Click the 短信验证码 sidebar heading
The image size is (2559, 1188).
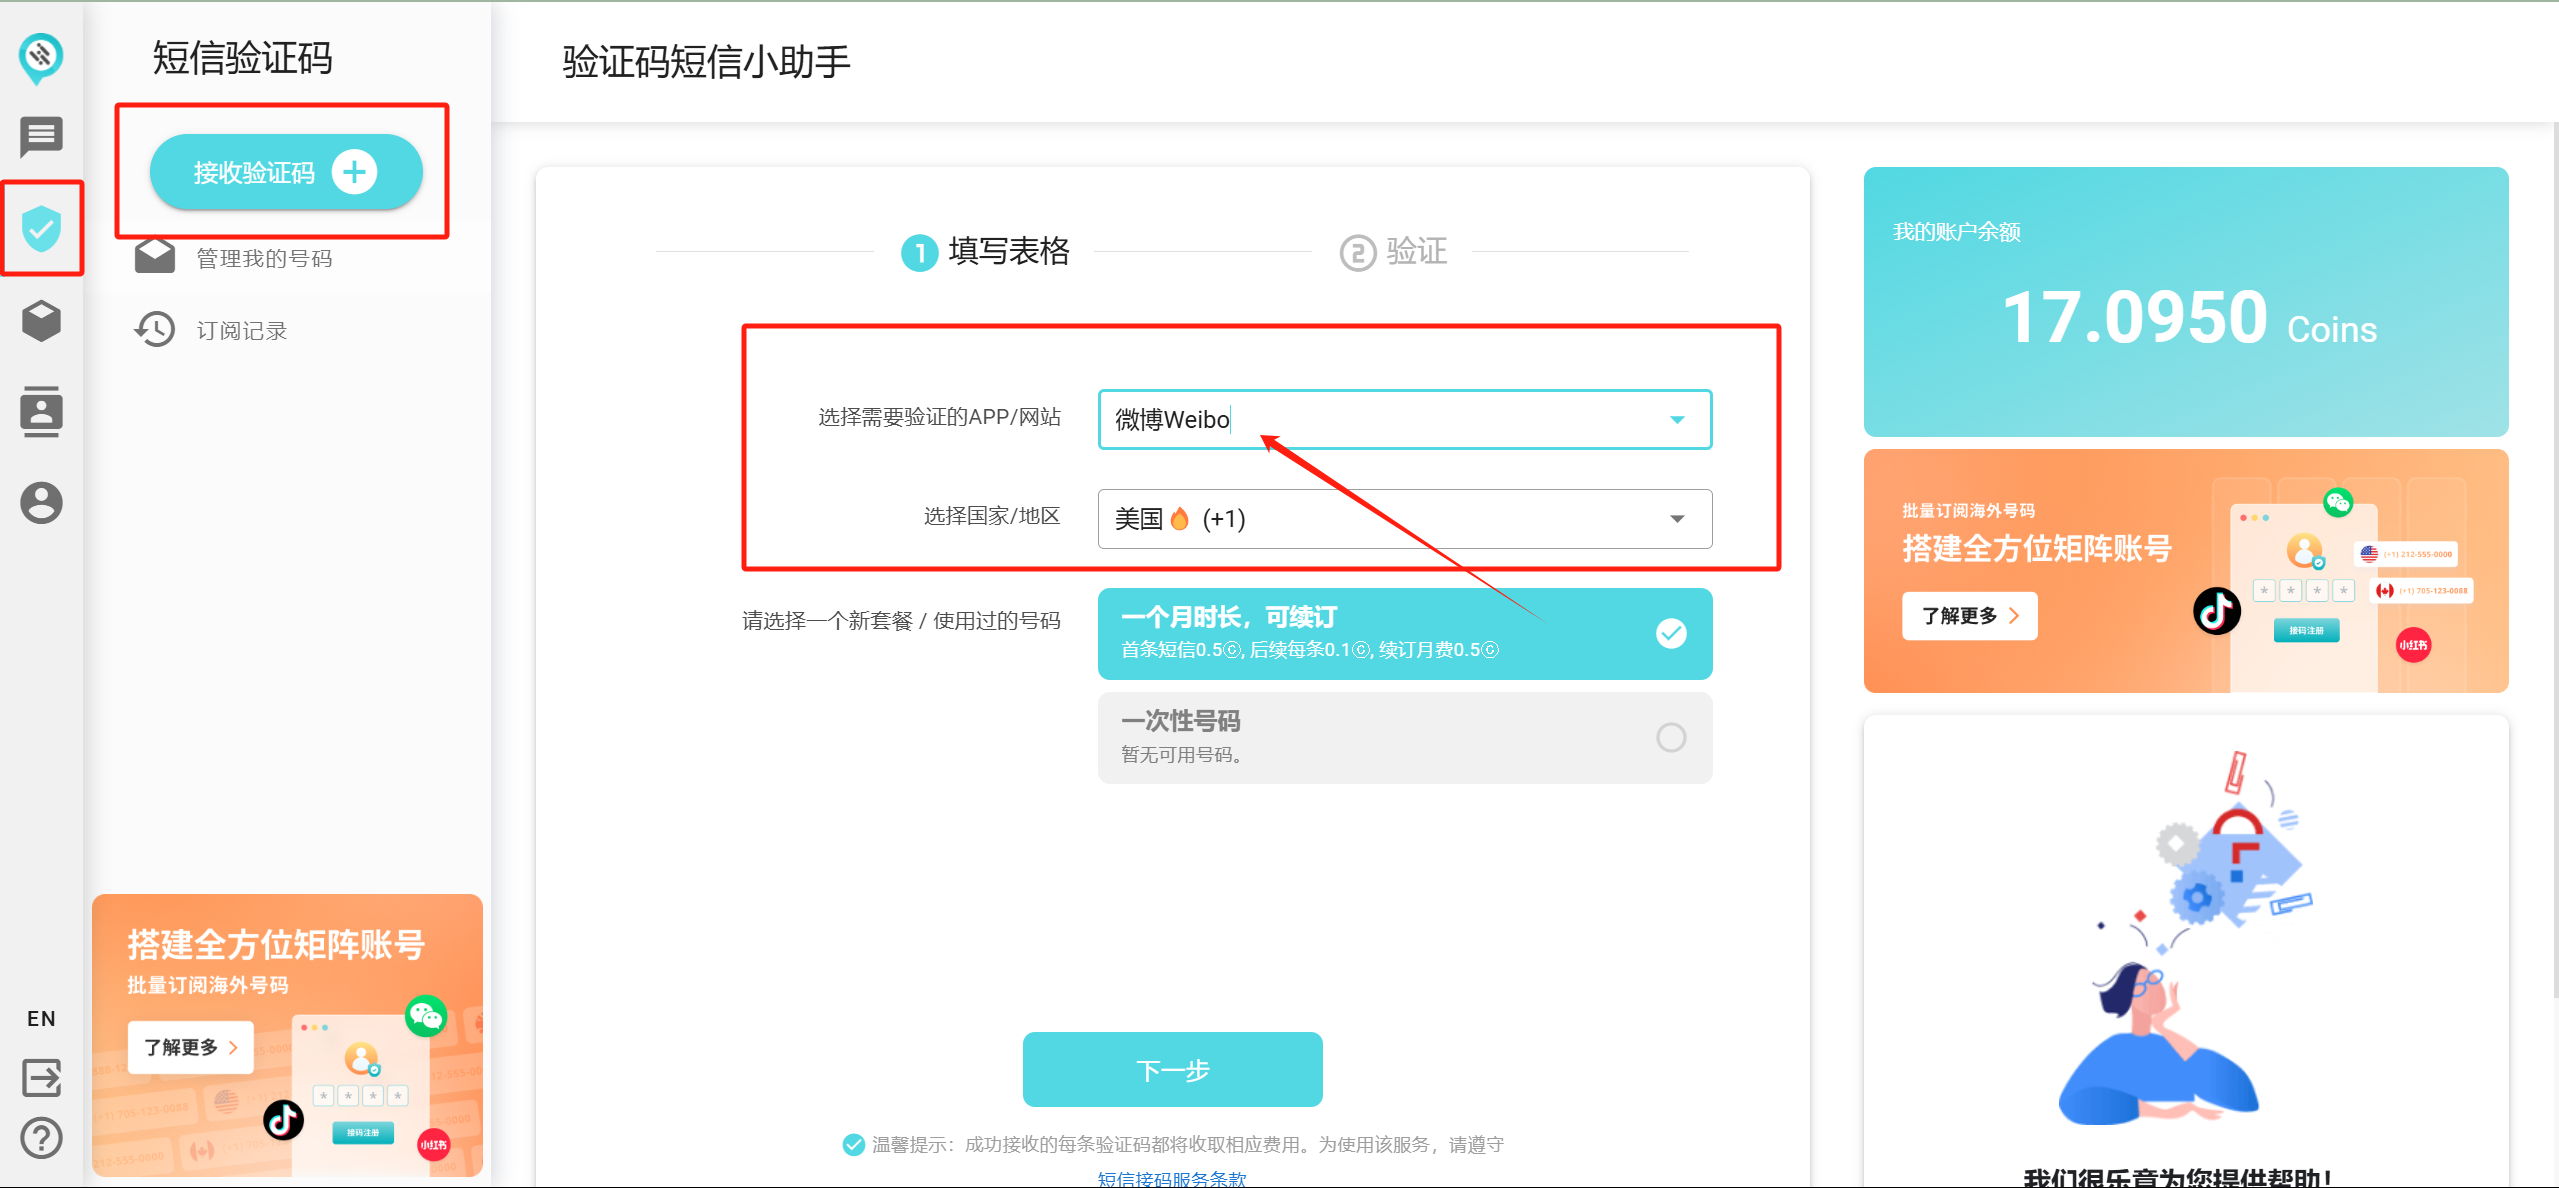click(242, 58)
